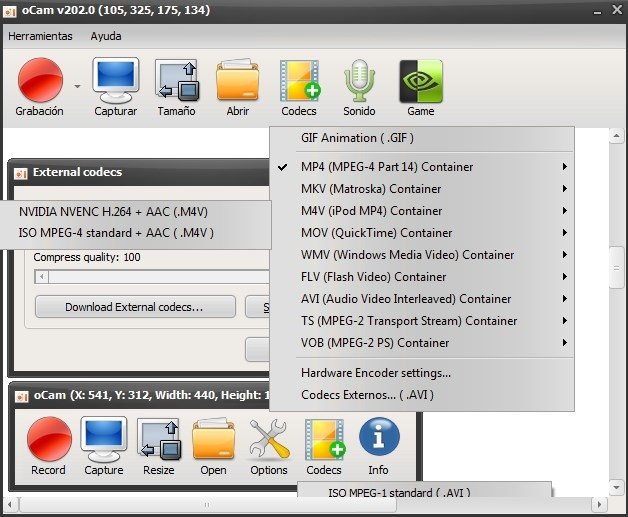Viewport: 628px width, 517px height.
Task: Expand AVI Container submenu arrow
Action: click(564, 299)
